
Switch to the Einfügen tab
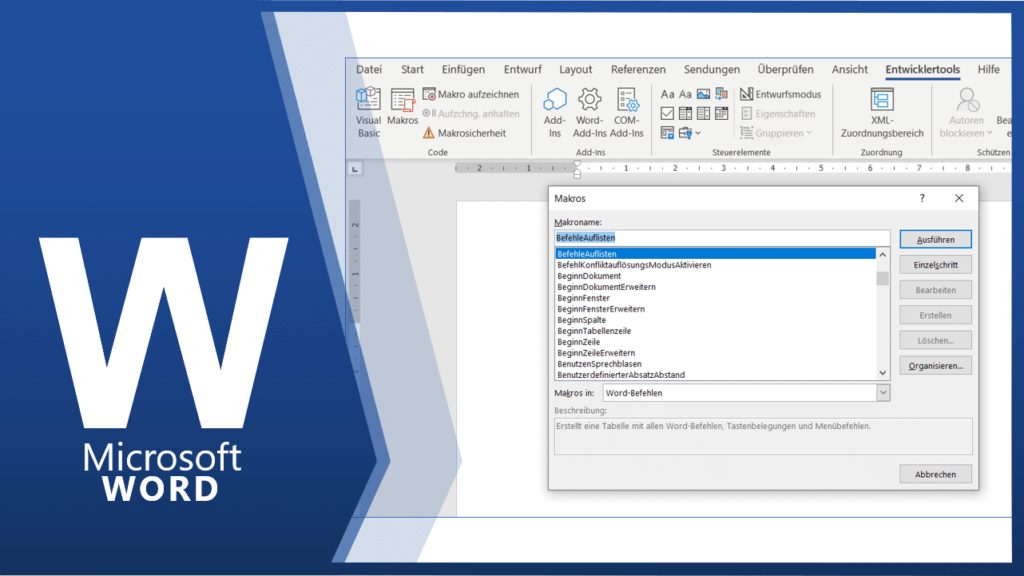463,69
